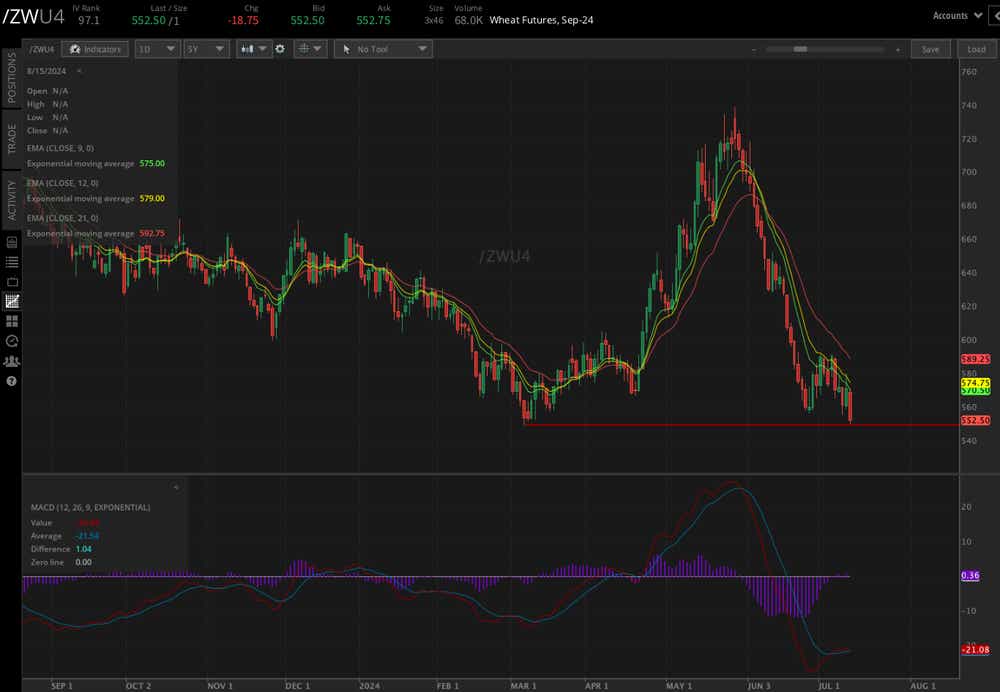Click the refresh clock sidebar icon
This screenshot has width=1000, height=692.
[12, 341]
